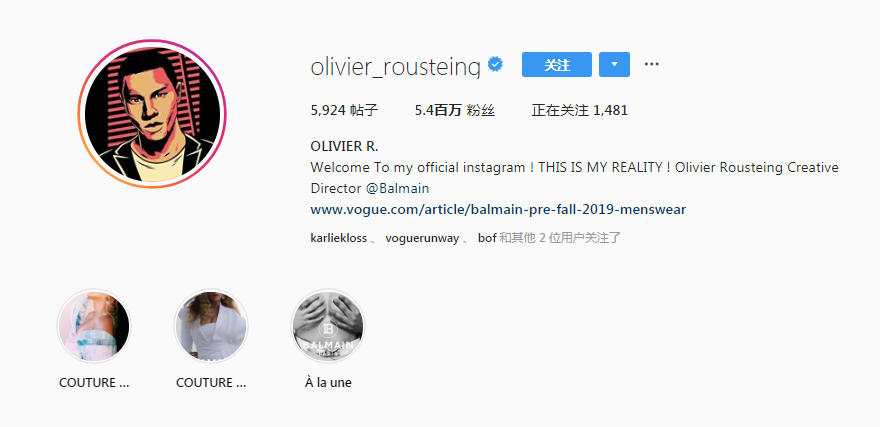This screenshot has height=427, width=880.
Task: Click the OLIVIER R. display name
Action: pos(344,146)
